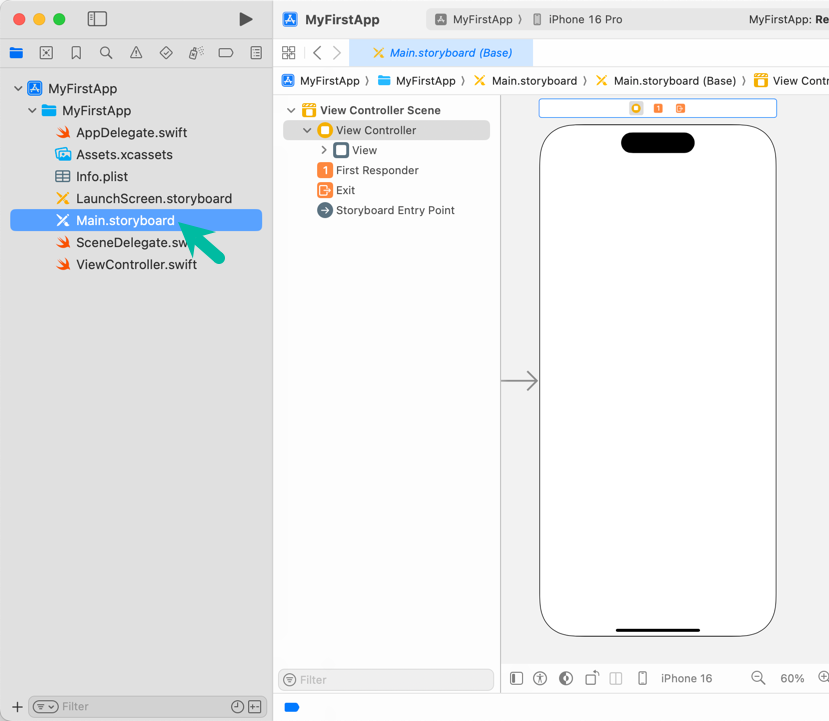The image size is (829, 721).
Task: Toggle the document outline panel
Action: pos(516,678)
